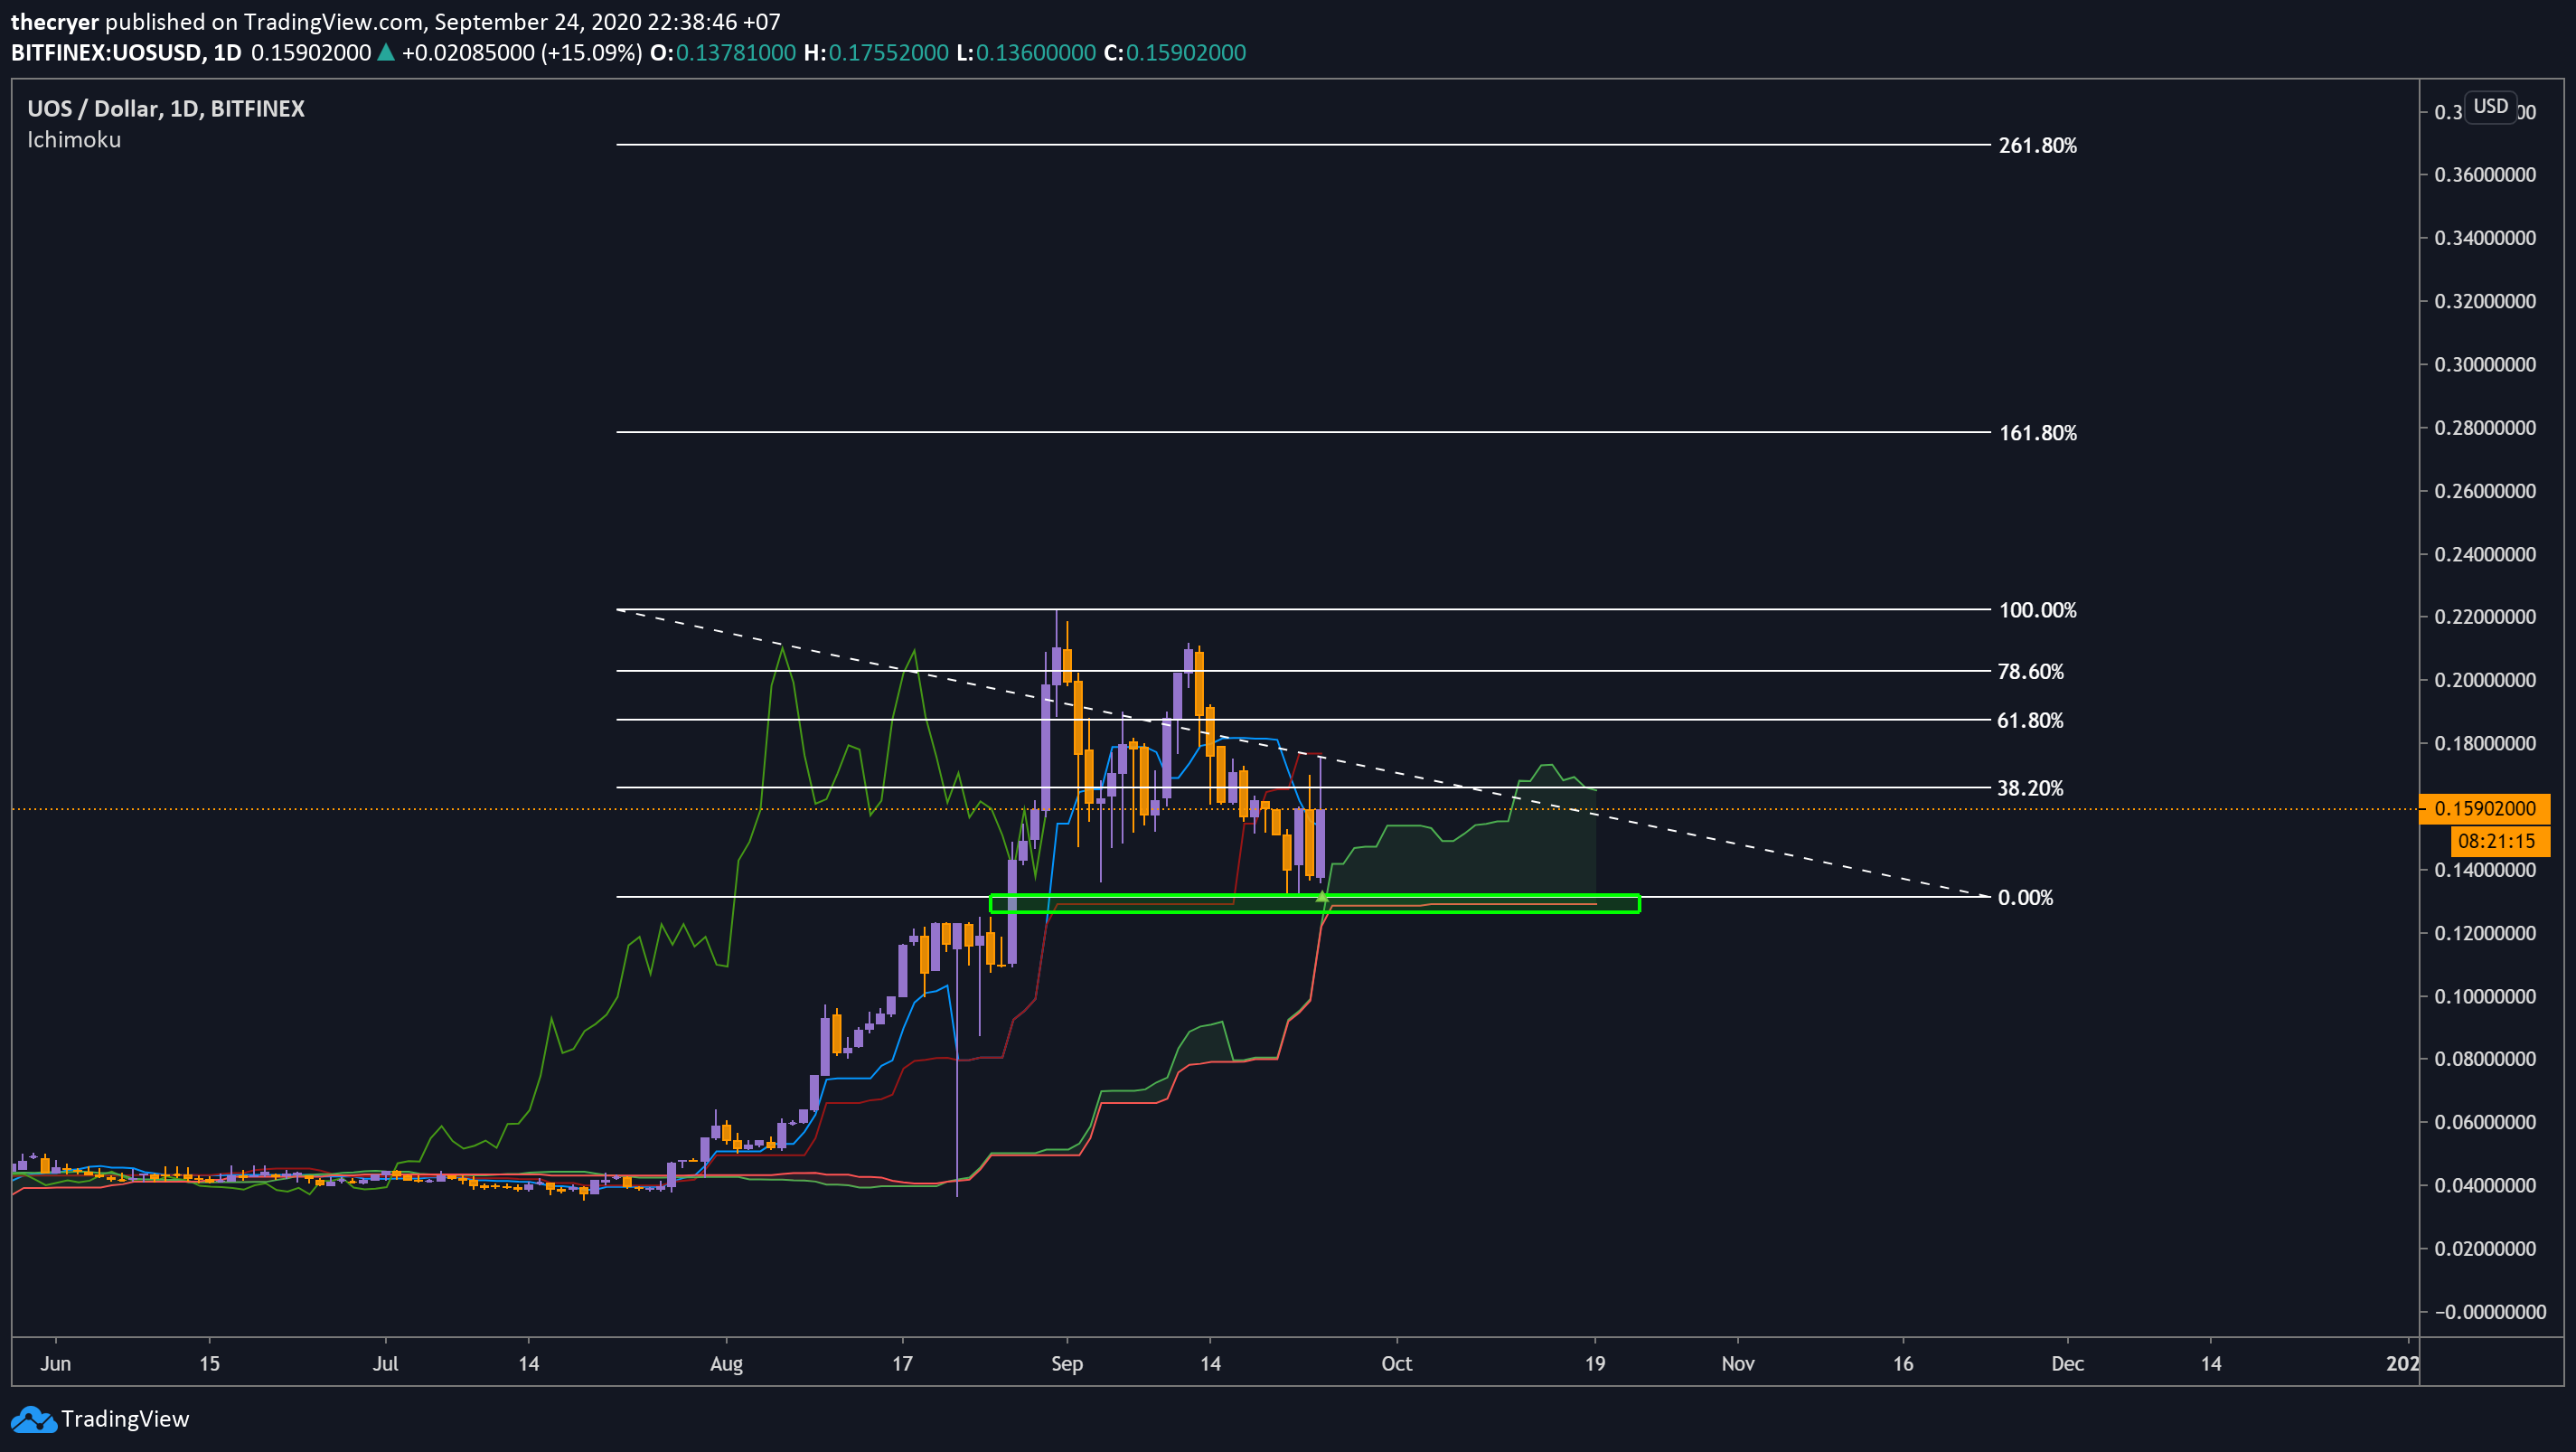The height and width of the screenshot is (1452, 2576).
Task: Click the 0.22000000 price axis label
Action: pyautogui.click(x=2485, y=616)
